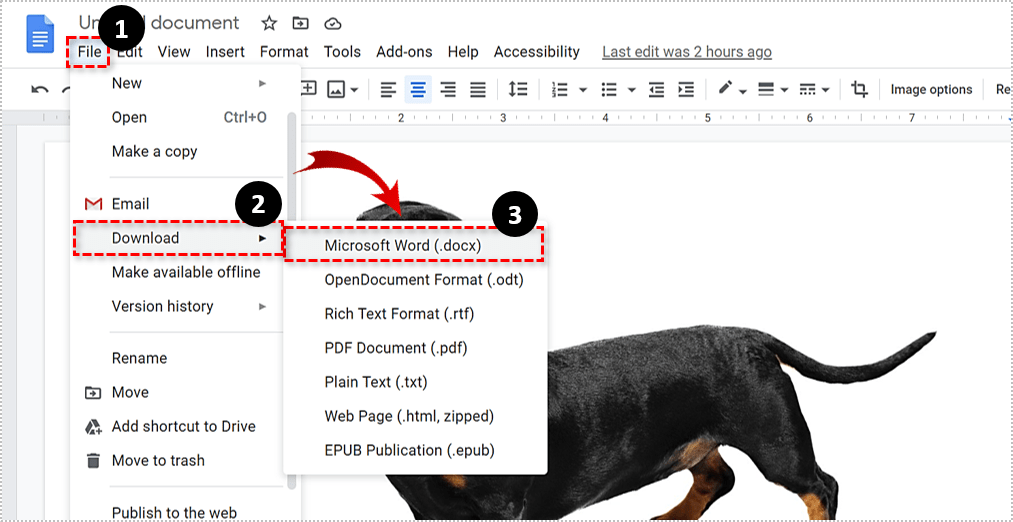Choose Microsoft Word (.docx) download format
Image resolution: width=1013 pixels, height=522 pixels.
tap(402, 245)
